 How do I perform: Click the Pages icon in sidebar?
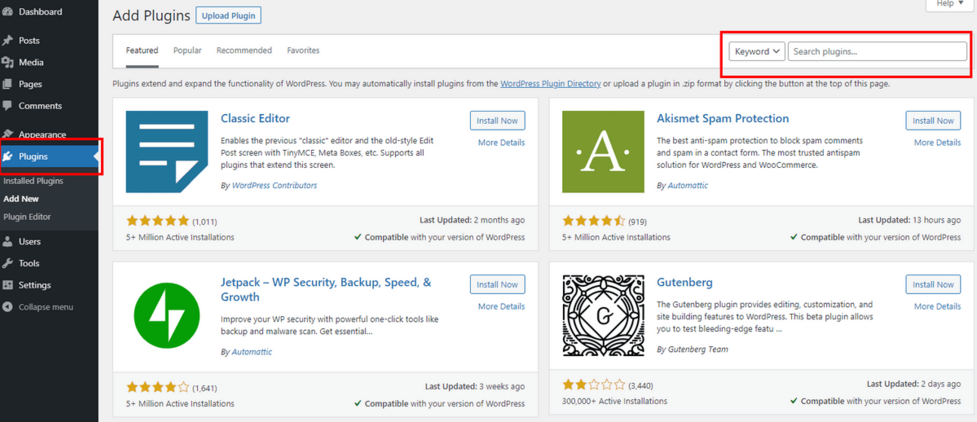(x=8, y=84)
